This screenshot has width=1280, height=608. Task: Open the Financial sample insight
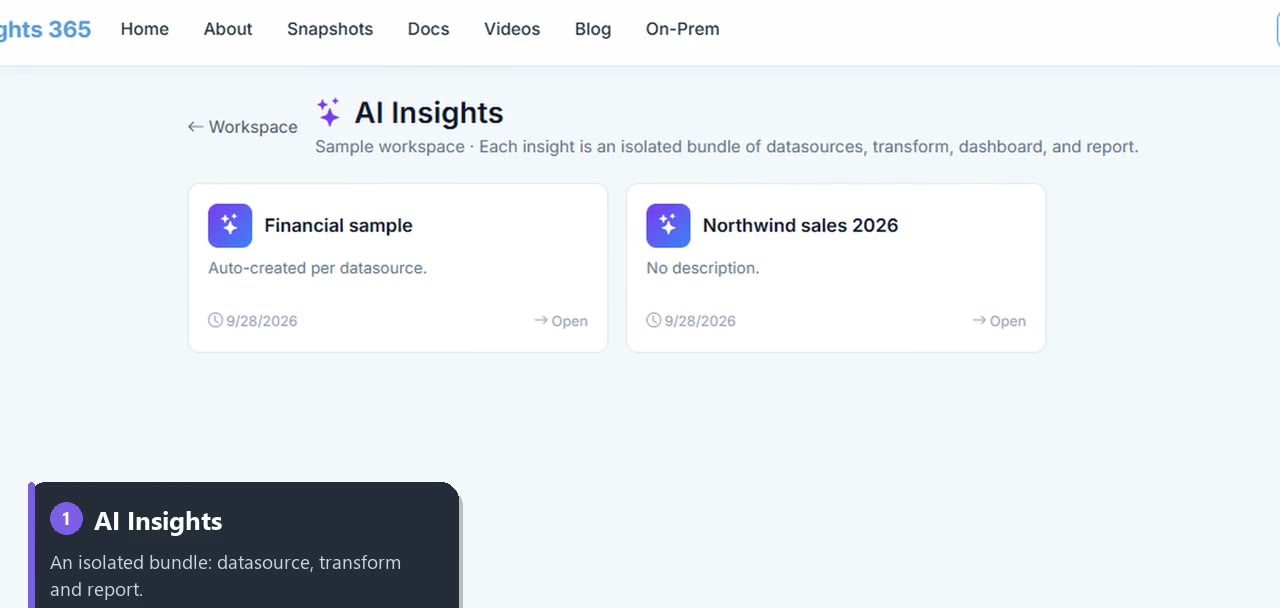(x=561, y=321)
